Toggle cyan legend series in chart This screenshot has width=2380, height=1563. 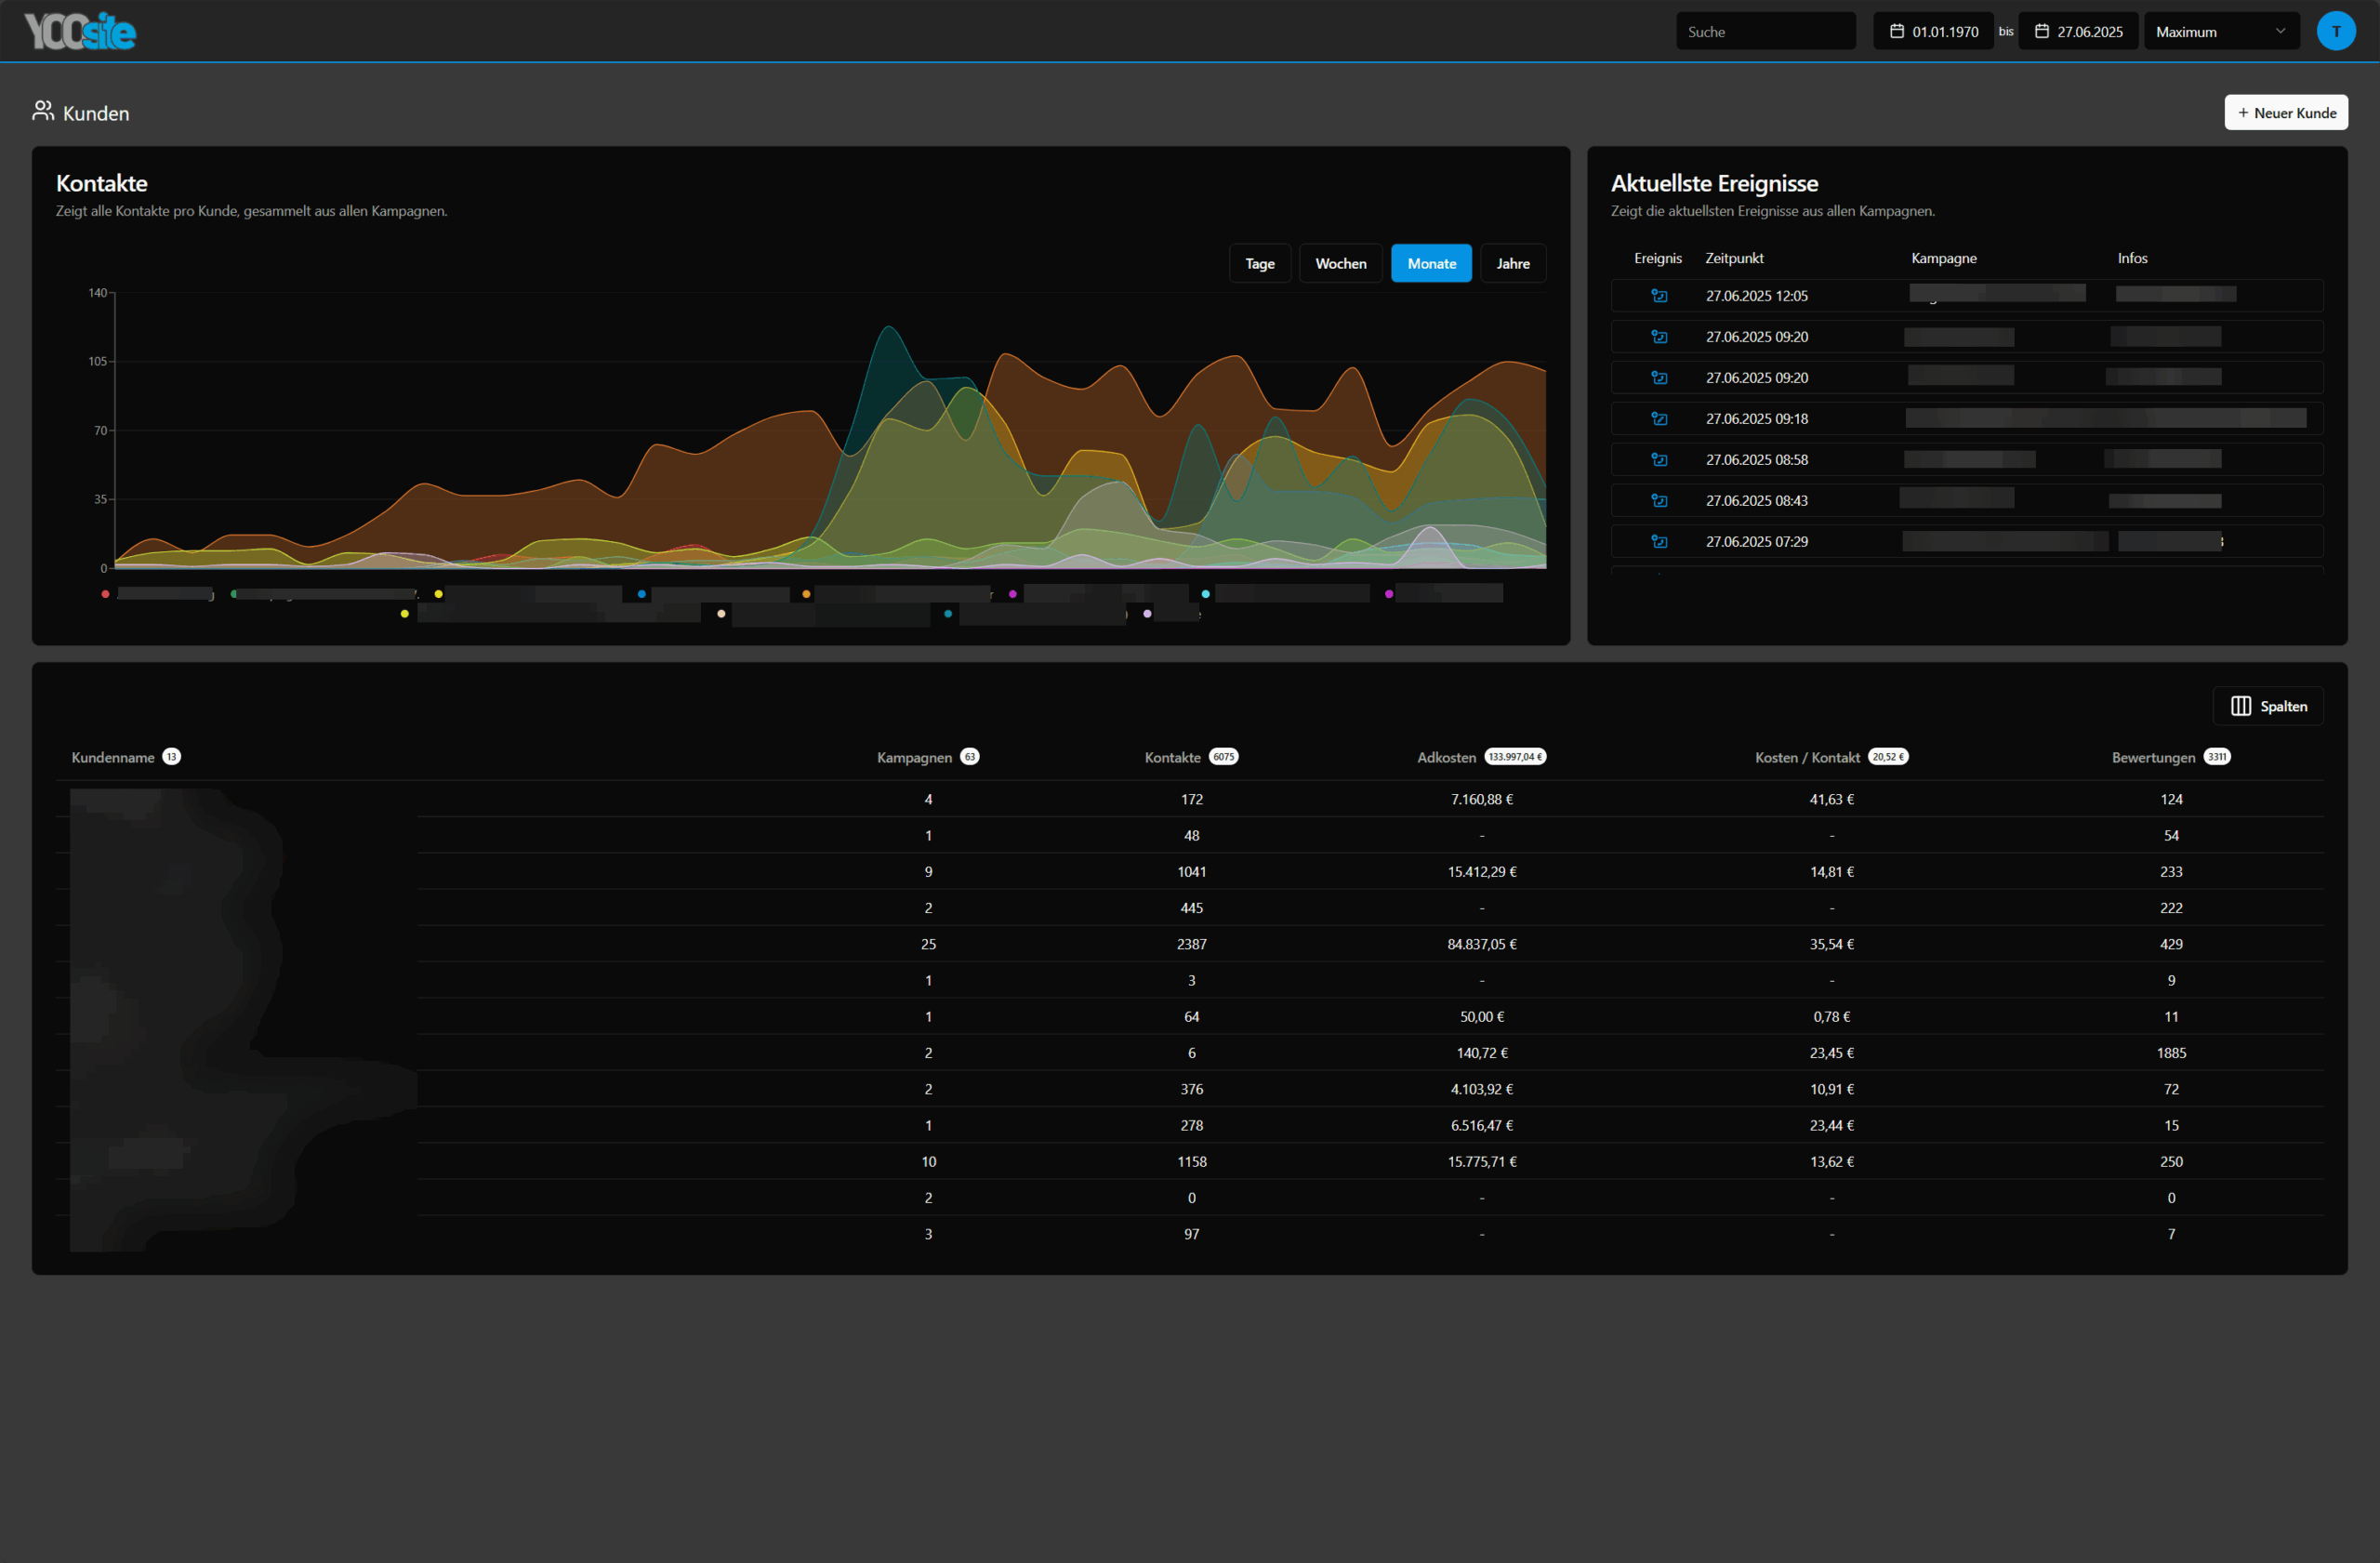tap(1205, 594)
